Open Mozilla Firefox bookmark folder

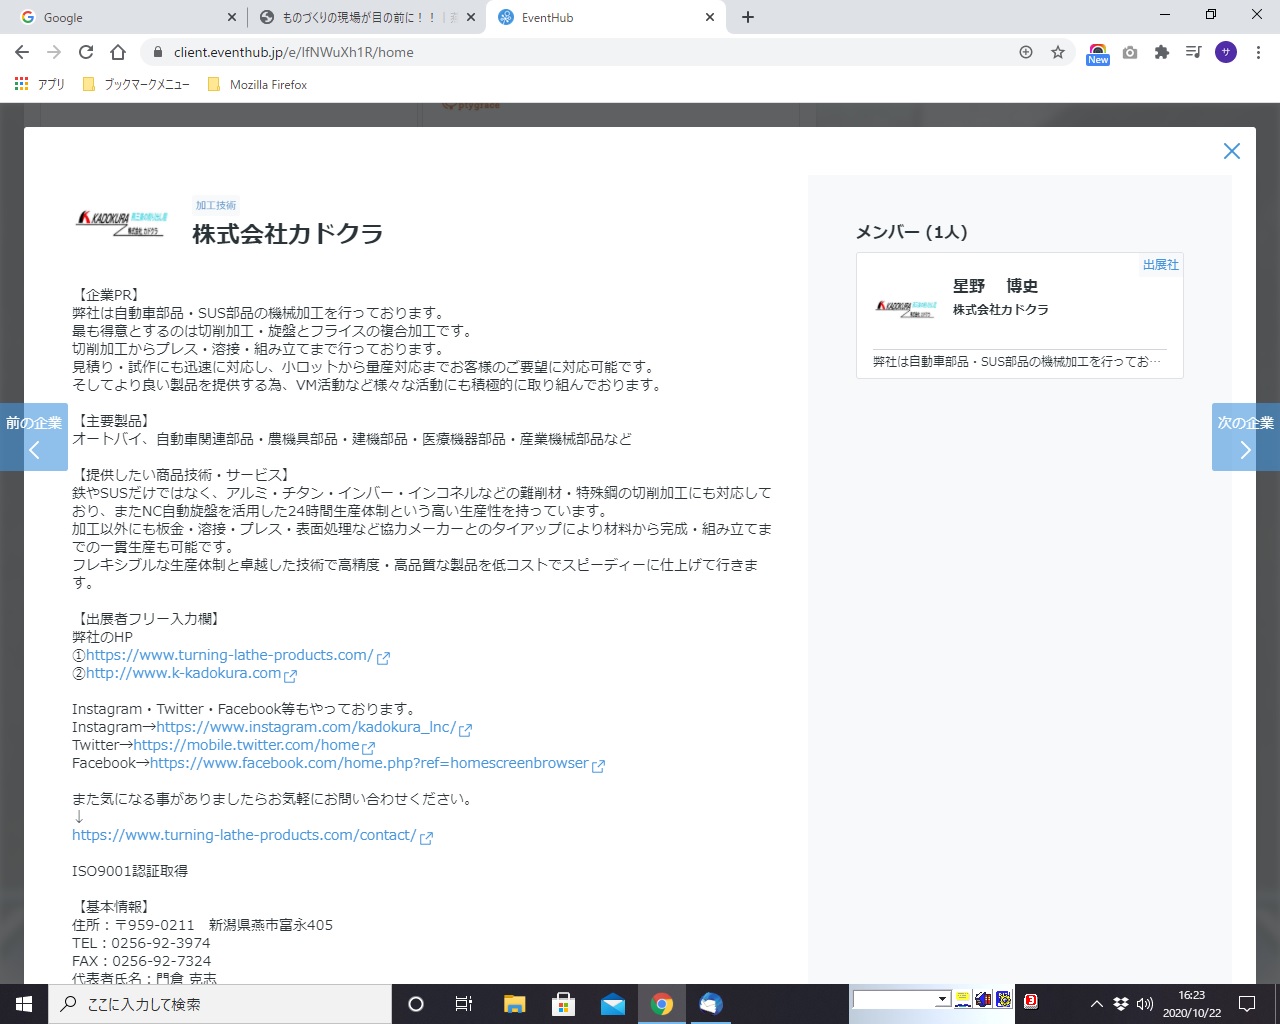pyautogui.click(x=257, y=84)
